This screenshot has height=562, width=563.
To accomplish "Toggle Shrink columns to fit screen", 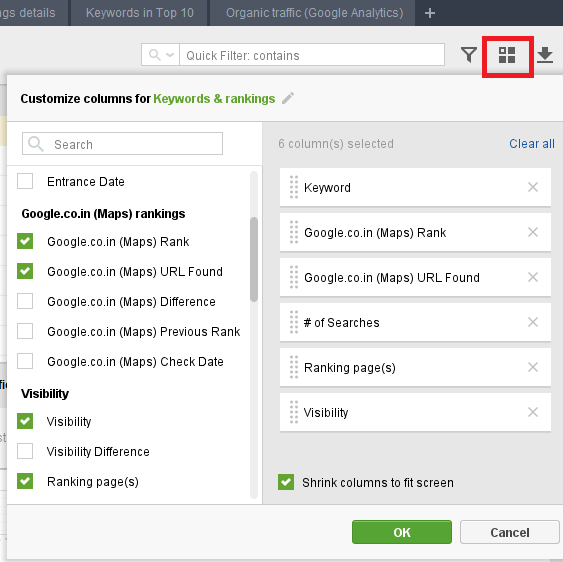I will 286,482.
